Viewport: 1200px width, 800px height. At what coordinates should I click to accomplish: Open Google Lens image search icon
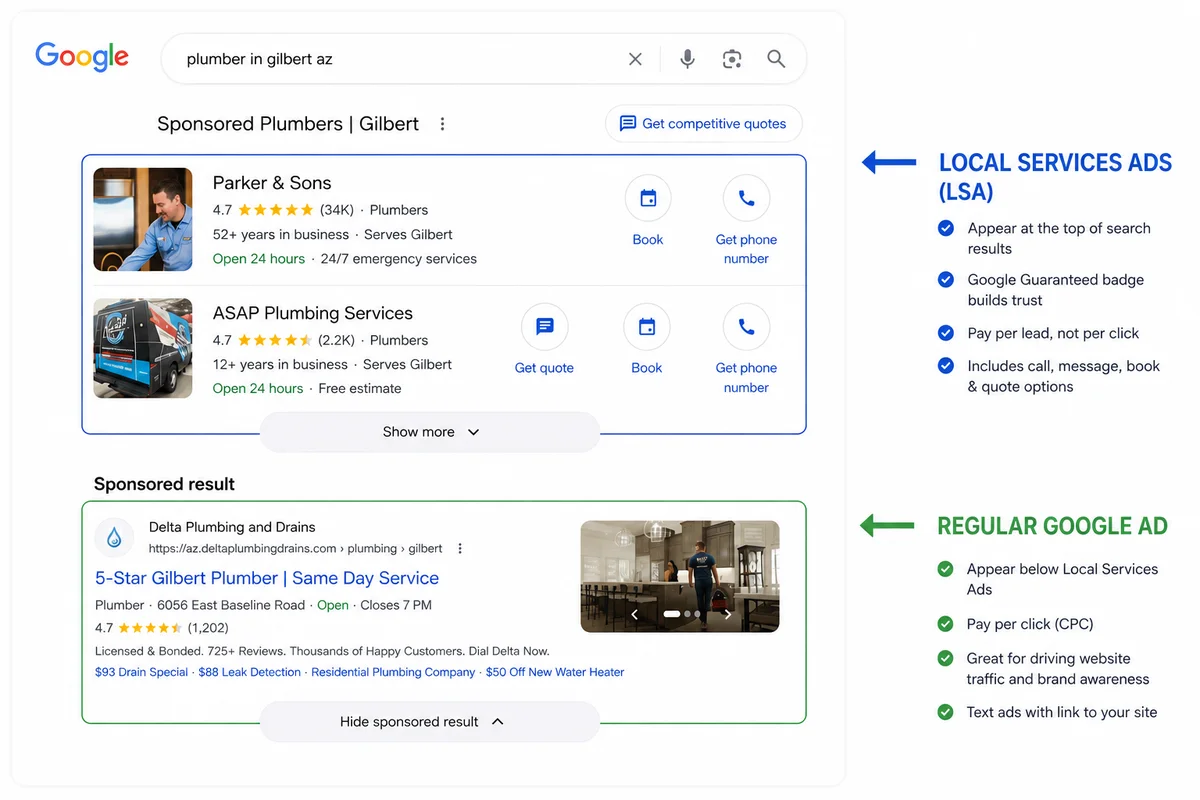pos(732,59)
